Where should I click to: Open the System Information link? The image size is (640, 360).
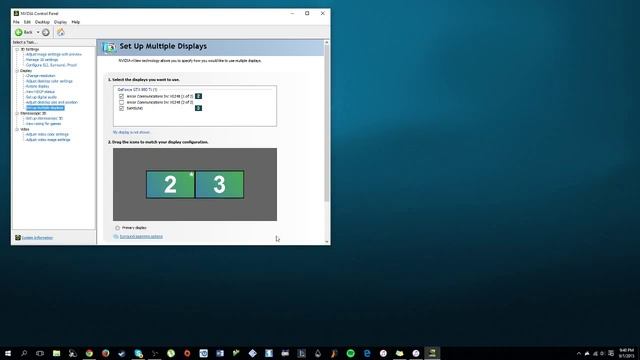pyautogui.click(x=37, y=238)
